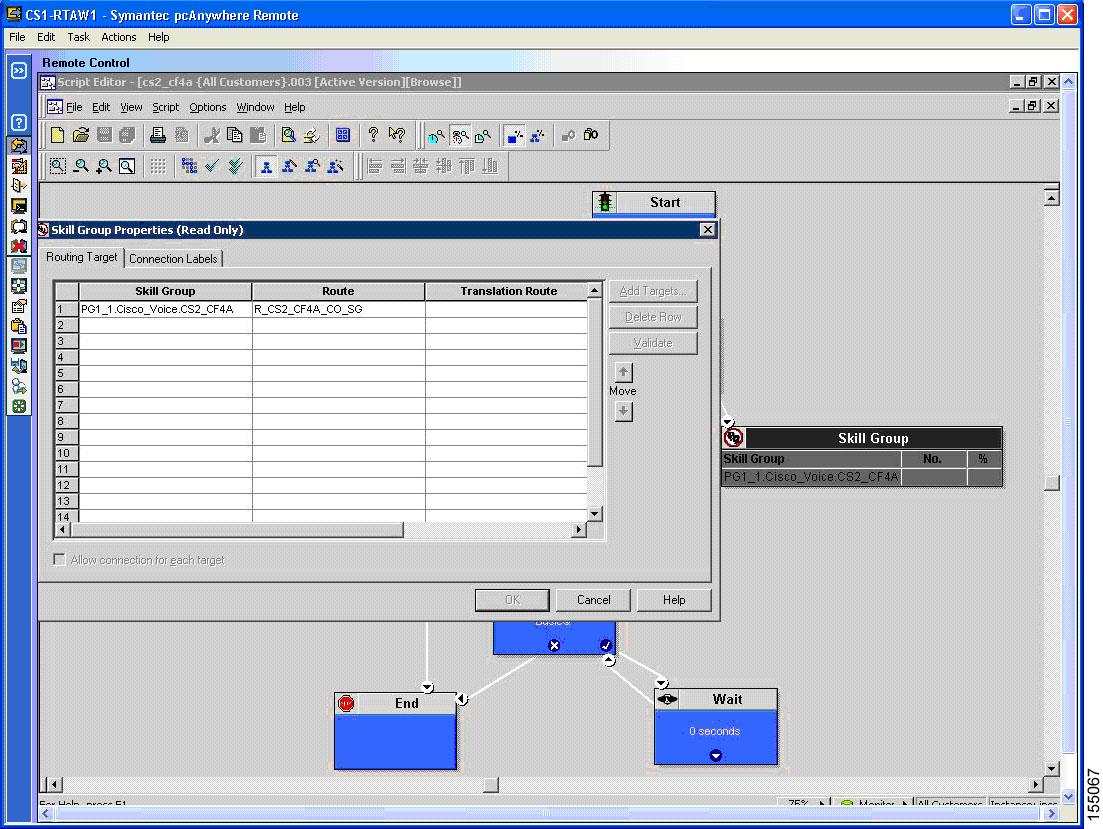Click the Help button in the dialog
The image size is (1103, 829).
pyautogui.click(x=673, y=600)
